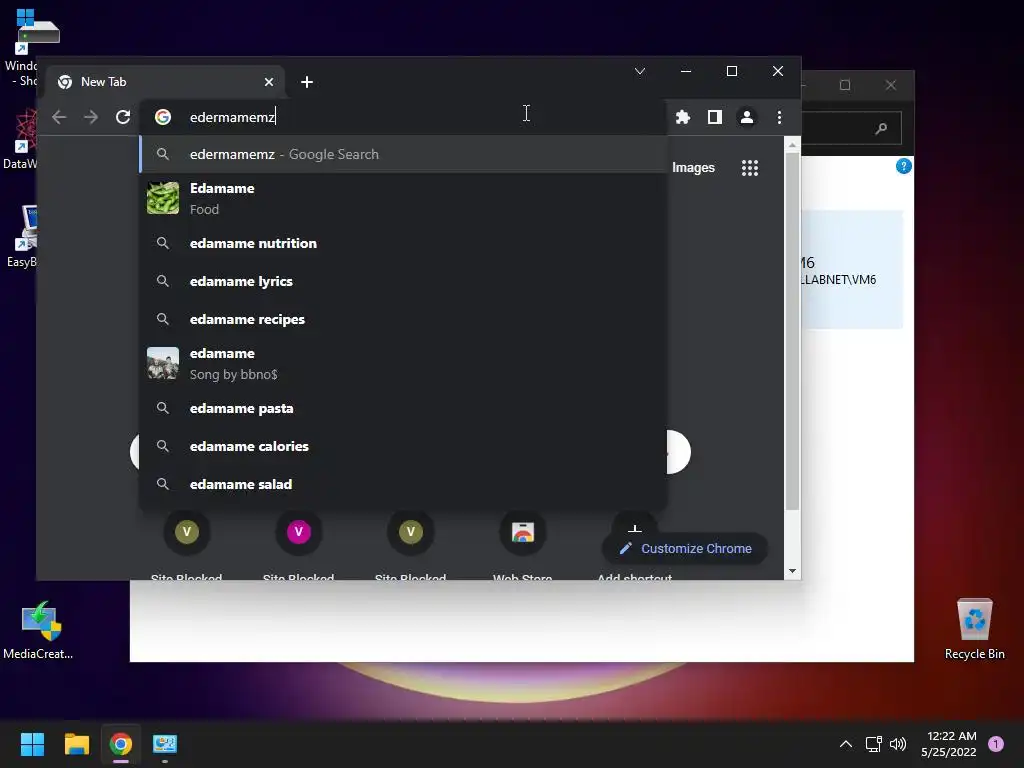Choose edamame calories suggestion
This screenshot has height=768, width=1024.
click(404, 446)
